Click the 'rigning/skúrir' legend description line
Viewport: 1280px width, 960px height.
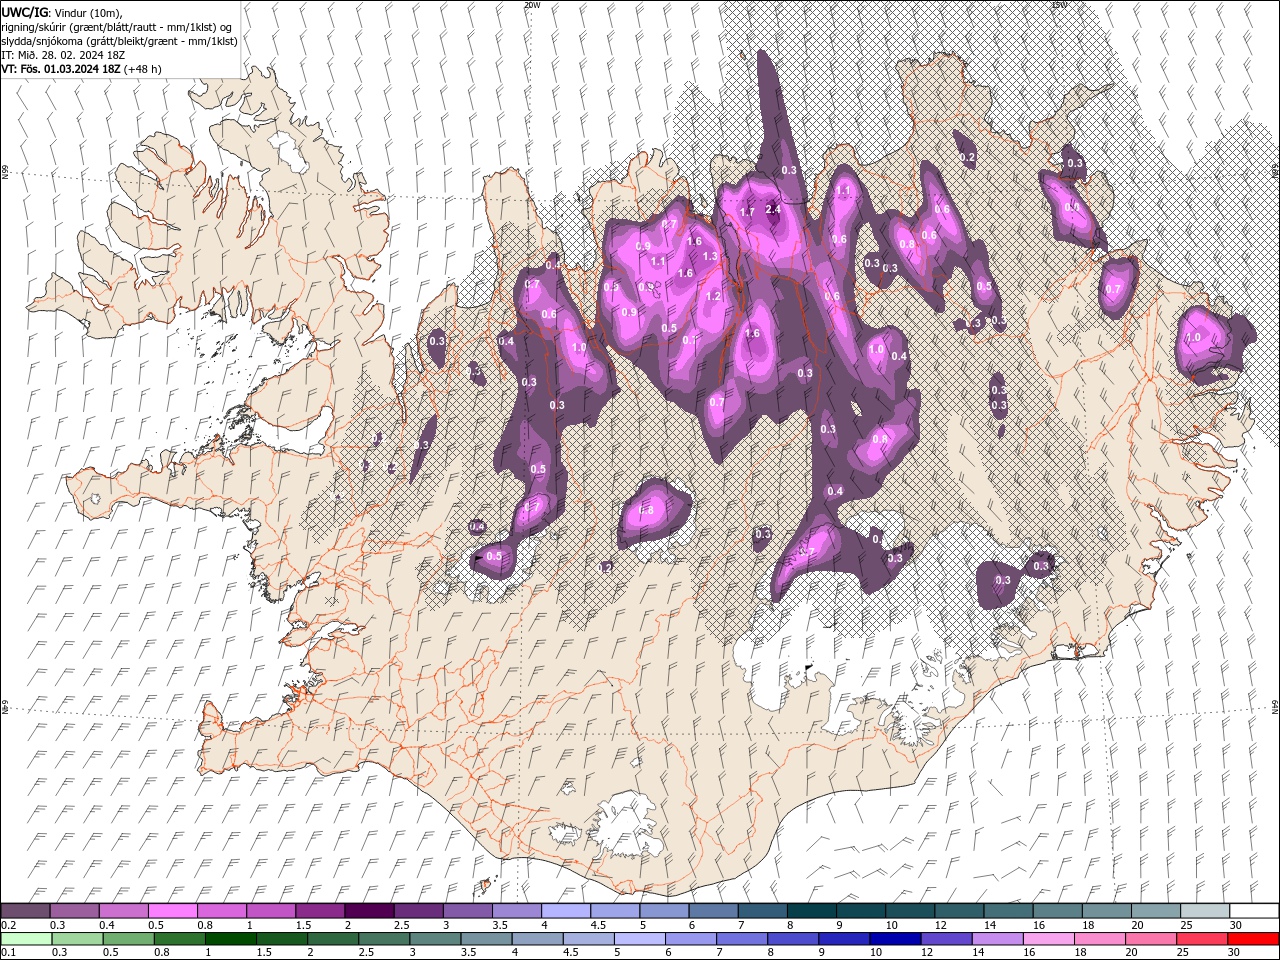117,27
